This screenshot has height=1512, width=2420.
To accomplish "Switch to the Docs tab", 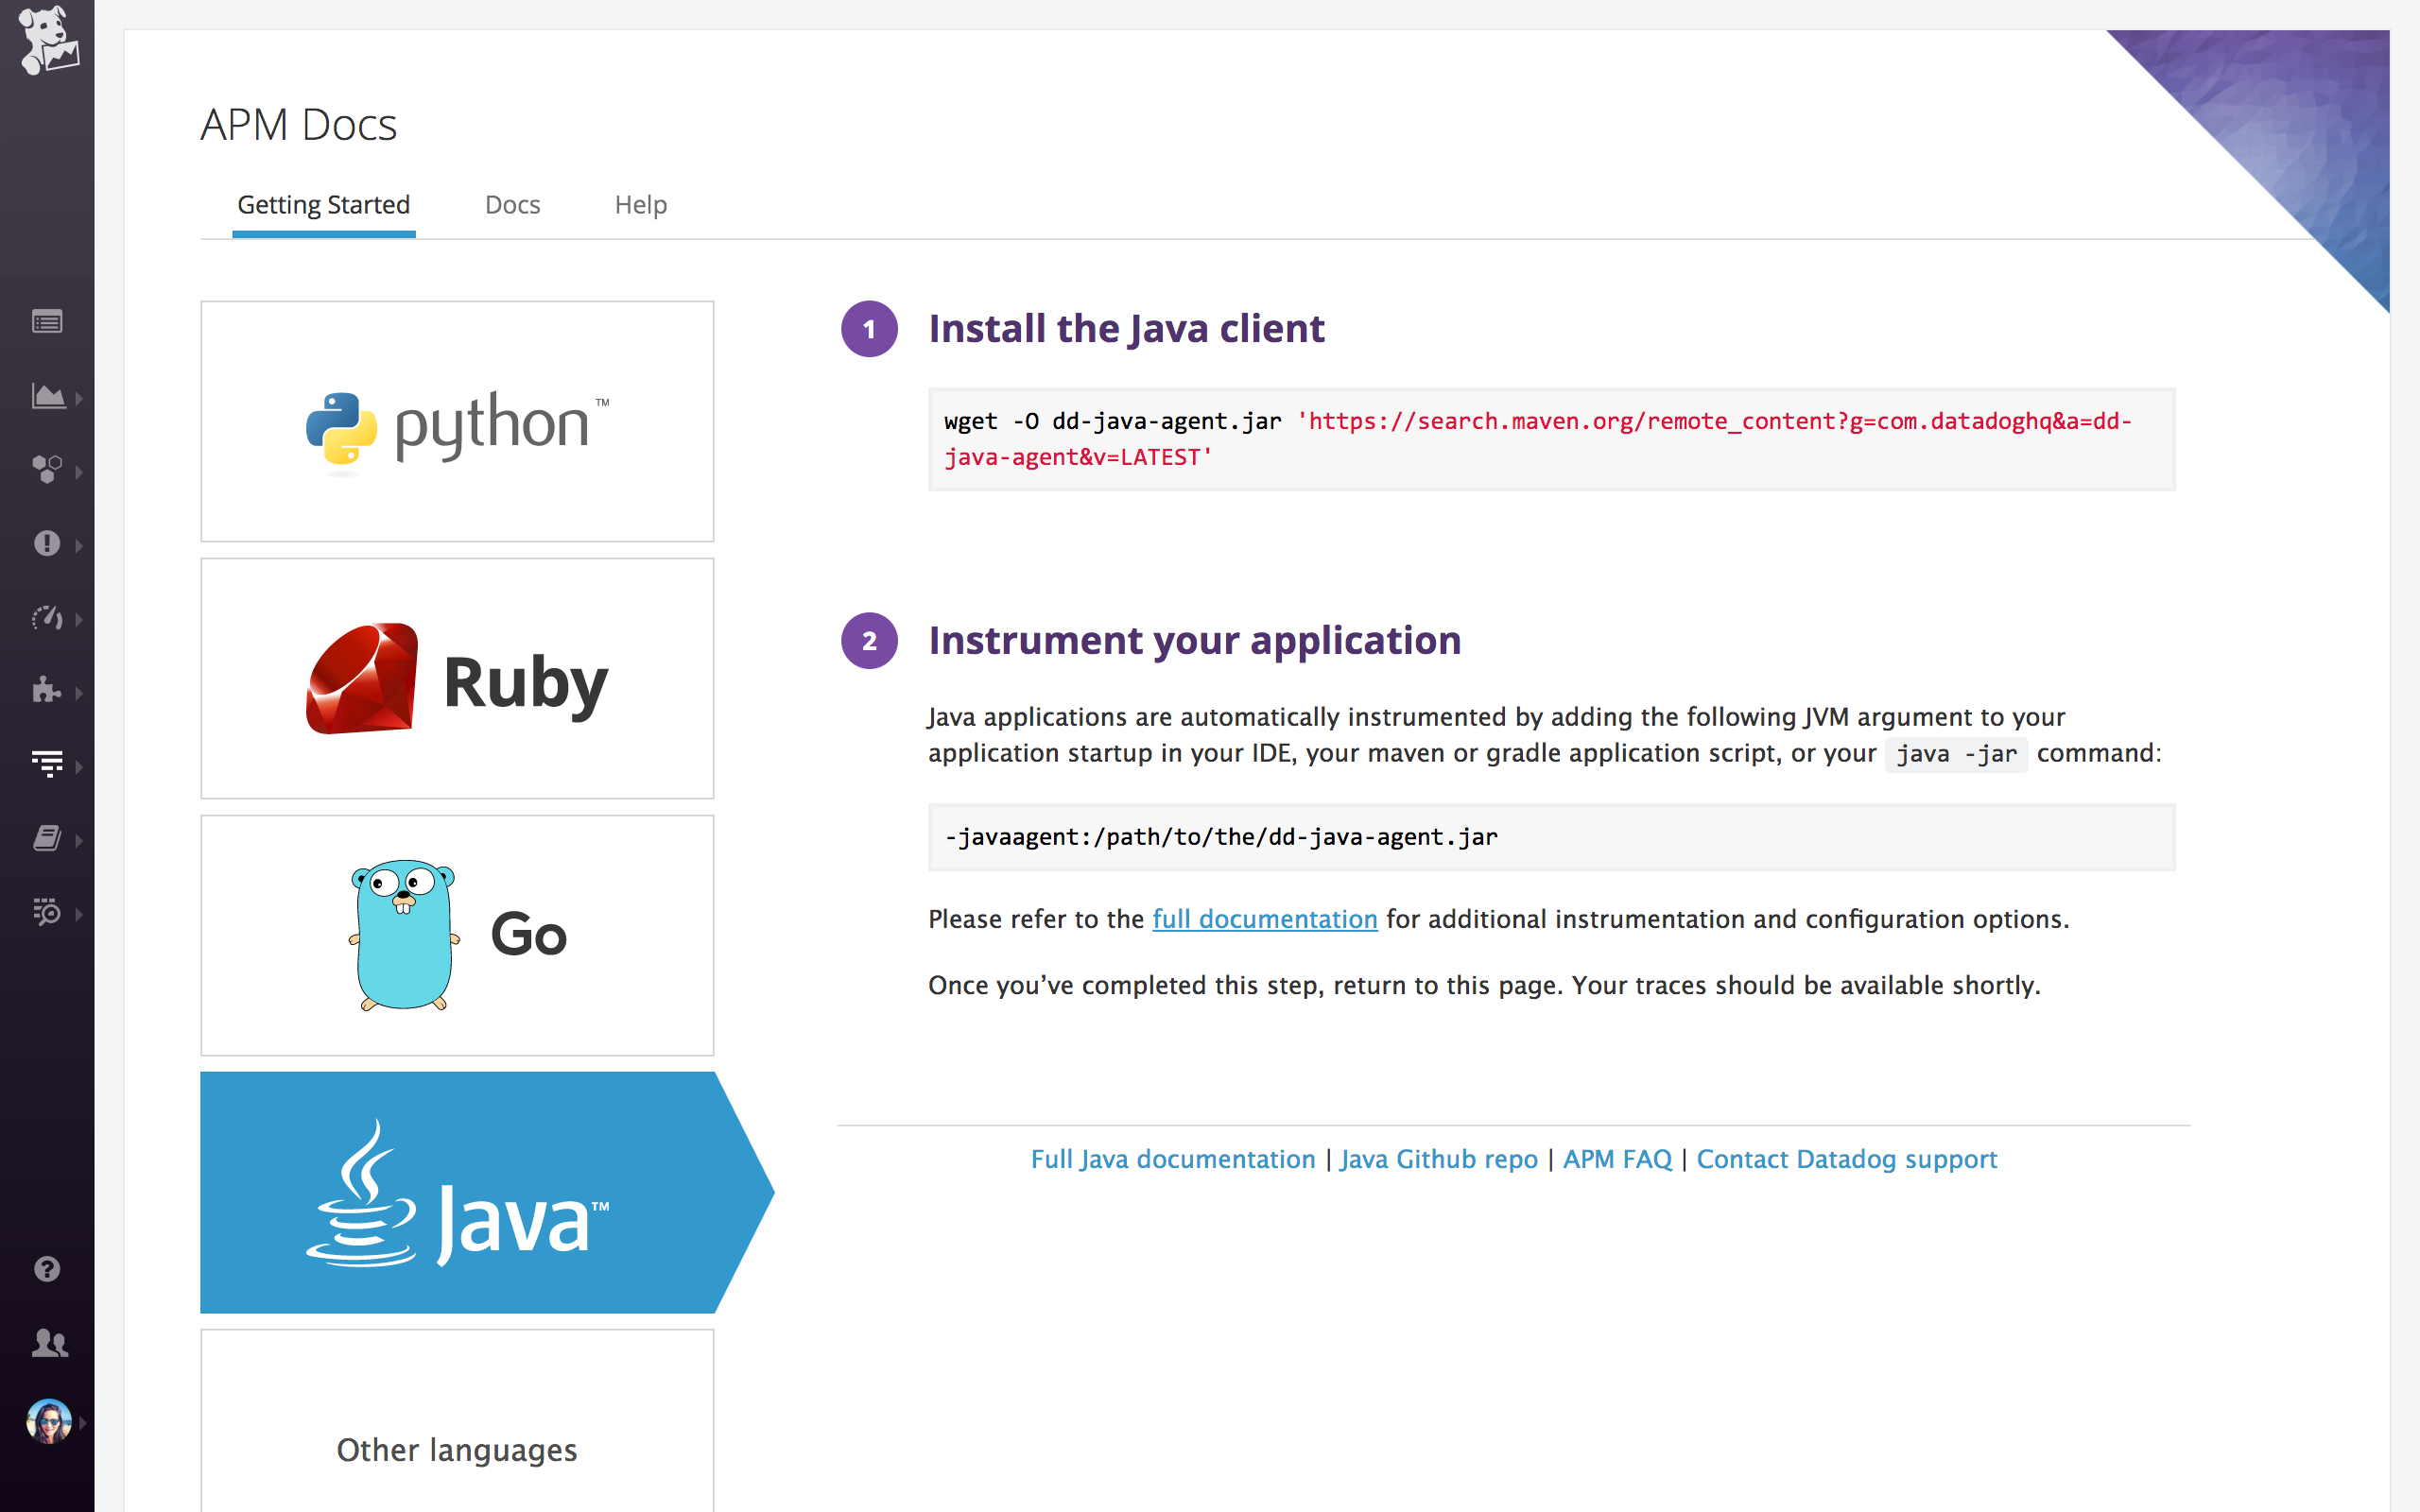I will 512,205.
